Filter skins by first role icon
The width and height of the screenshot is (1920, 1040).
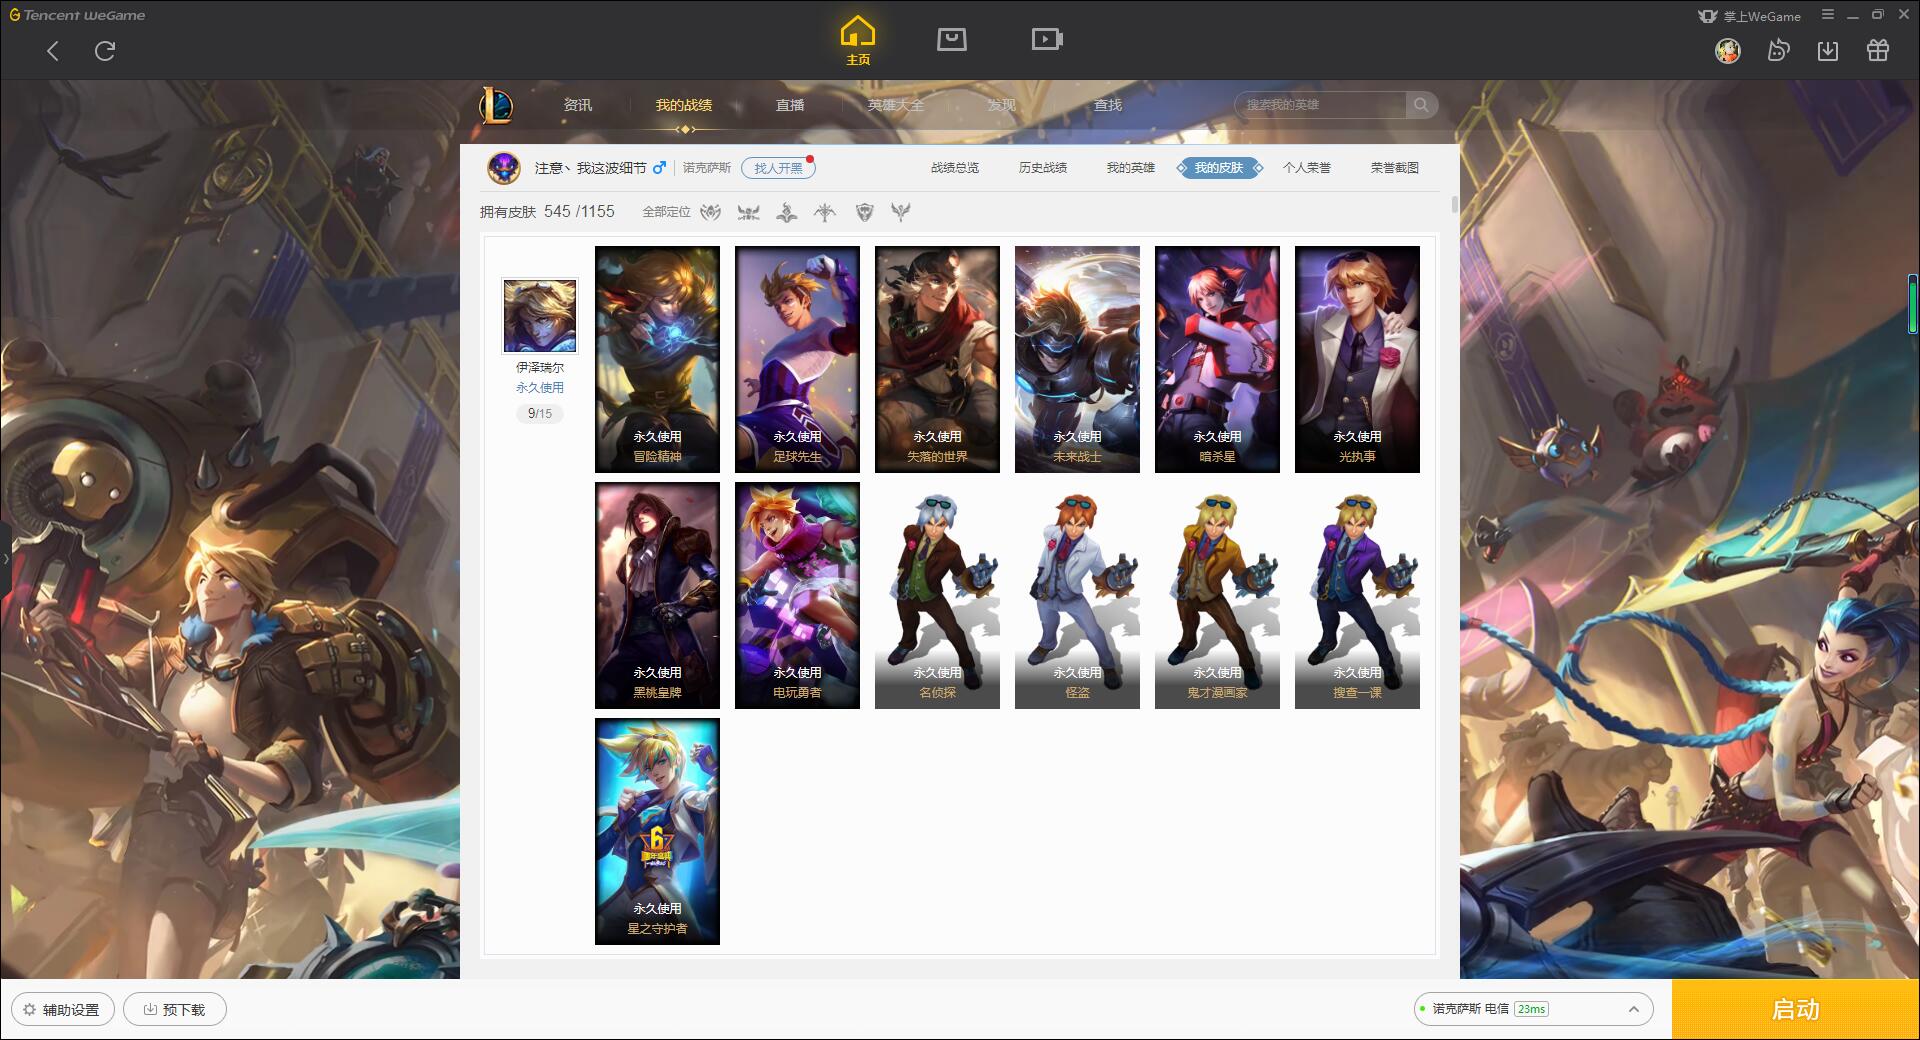(710, 211)
